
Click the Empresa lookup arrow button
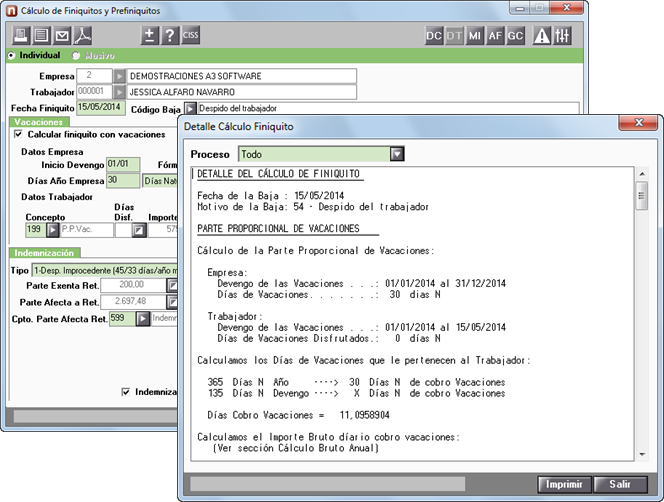pos(119,76)
